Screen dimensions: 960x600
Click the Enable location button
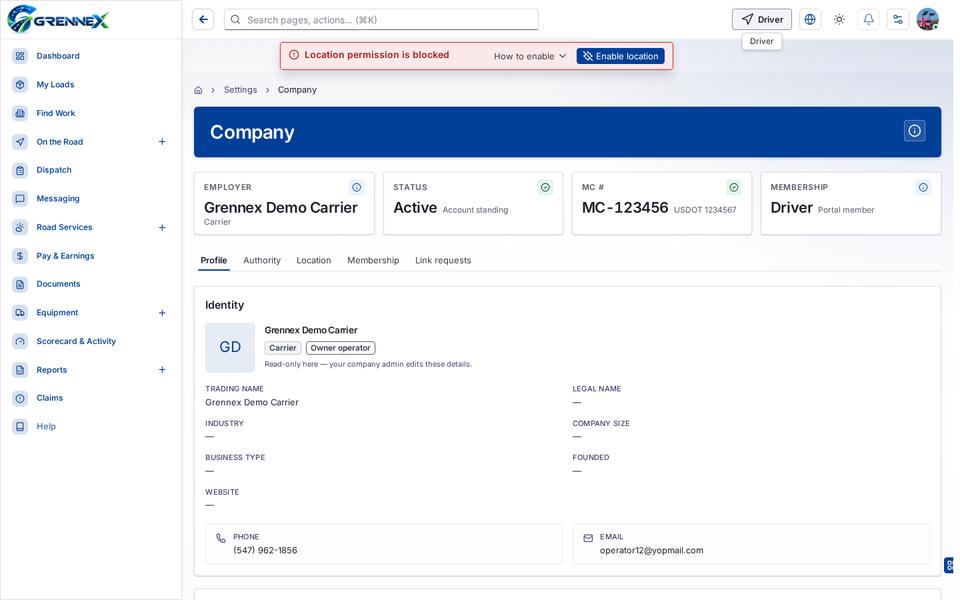pos(620,56)
